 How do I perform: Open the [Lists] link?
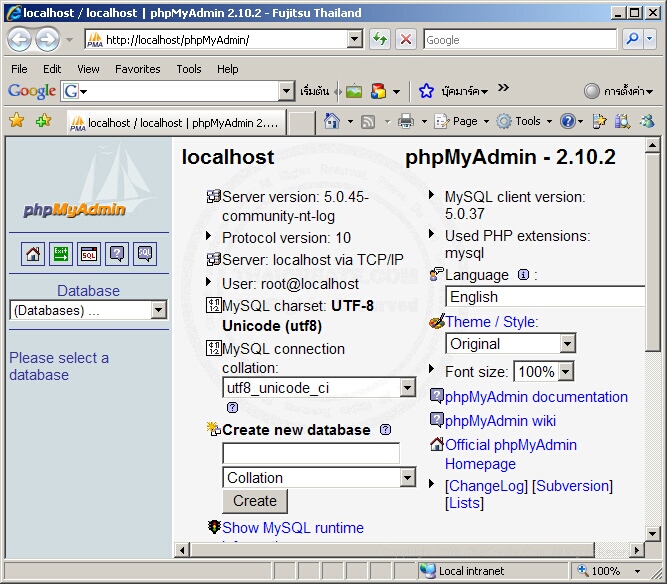click(464, 503)
